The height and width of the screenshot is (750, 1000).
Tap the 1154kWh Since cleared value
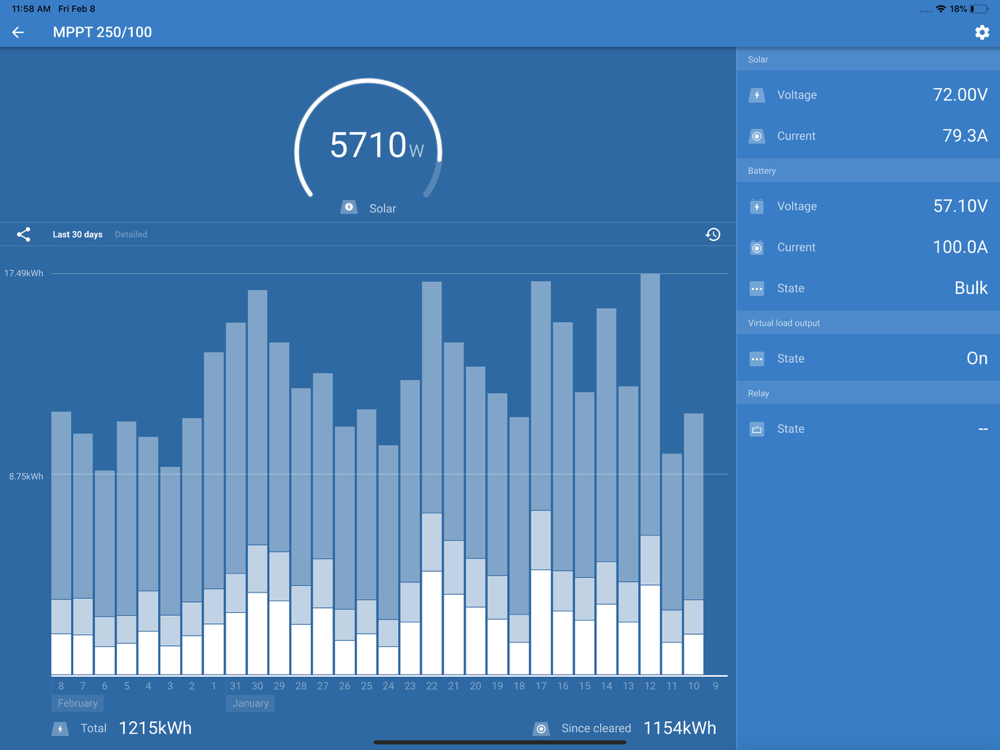(680, 728)
